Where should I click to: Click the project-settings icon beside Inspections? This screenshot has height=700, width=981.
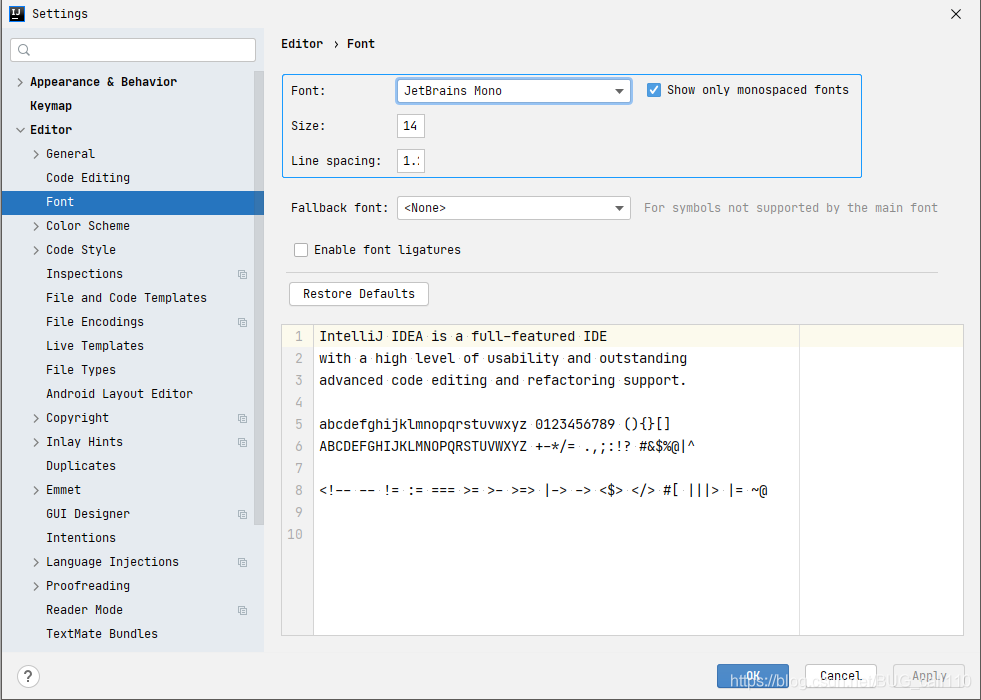pos(241,273)
